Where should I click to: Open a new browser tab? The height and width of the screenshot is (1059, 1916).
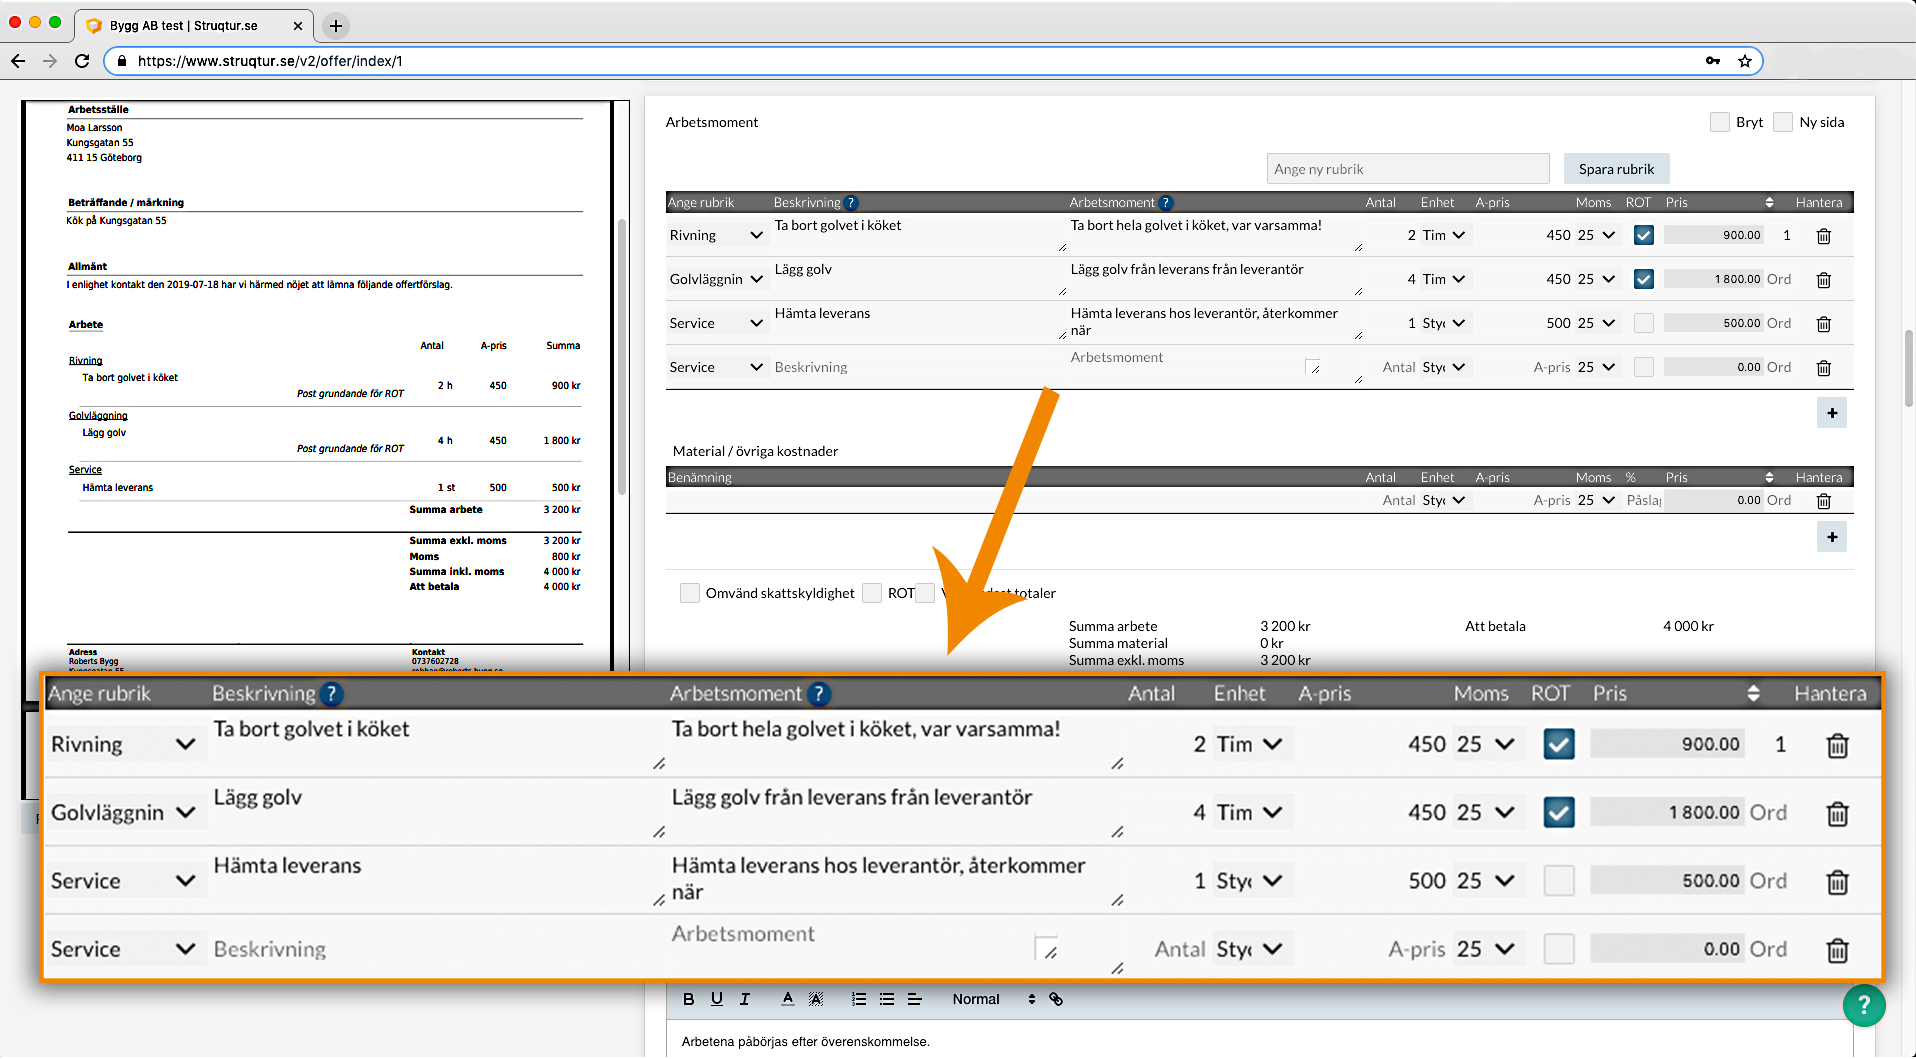tap(336, 25)
